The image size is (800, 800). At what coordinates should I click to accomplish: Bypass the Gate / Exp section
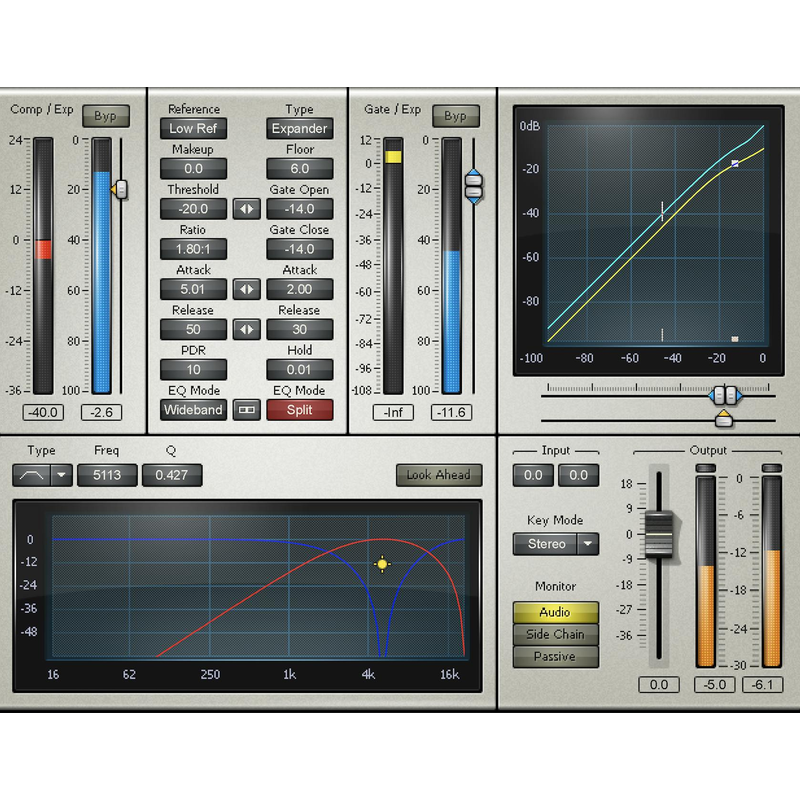456,116
